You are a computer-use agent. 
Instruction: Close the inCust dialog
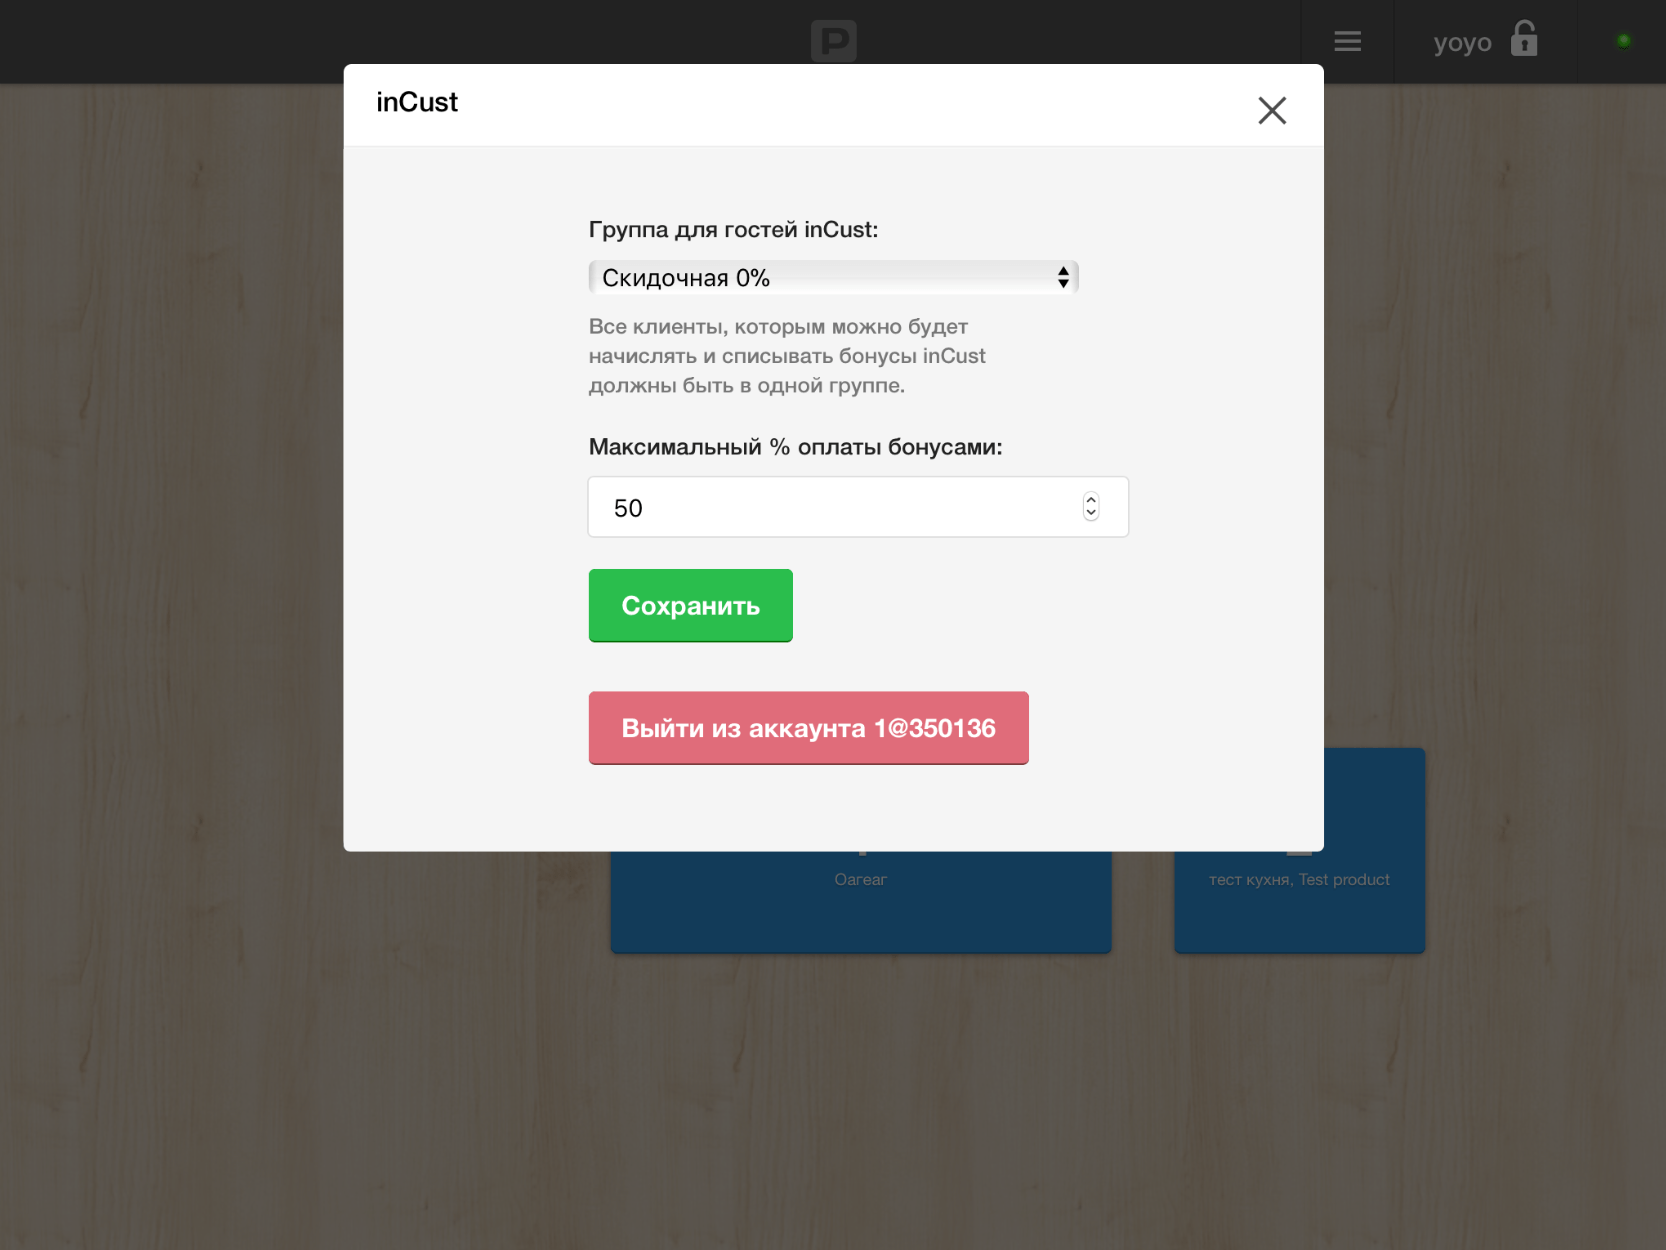click(1272, 110)
